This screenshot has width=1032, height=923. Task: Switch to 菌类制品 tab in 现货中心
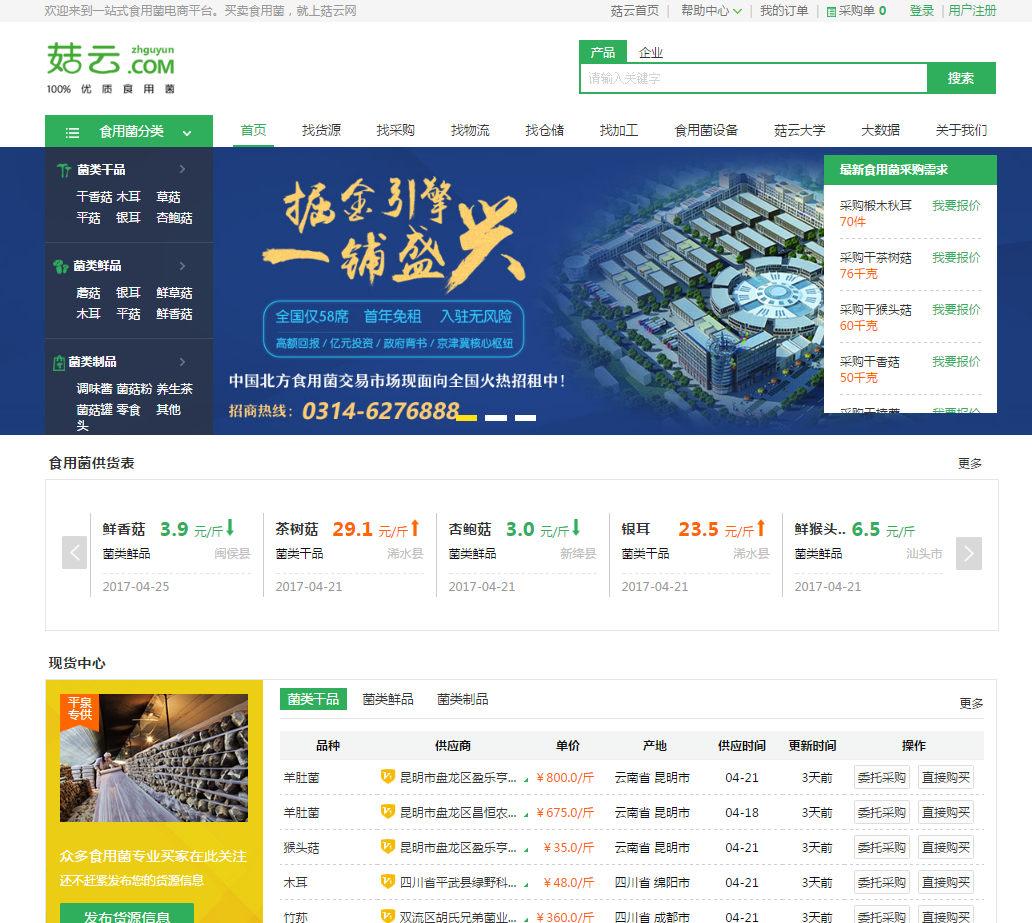[x=463, y=699]
